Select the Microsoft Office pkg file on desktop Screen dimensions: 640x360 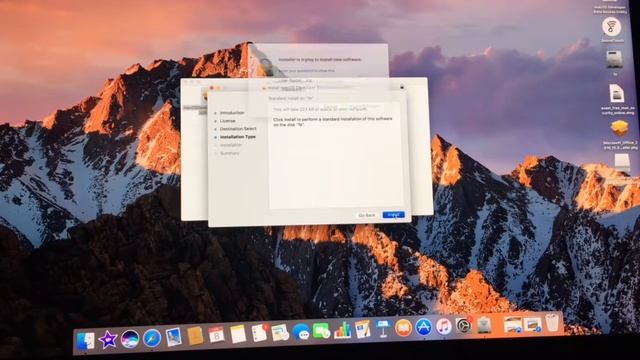619,129
